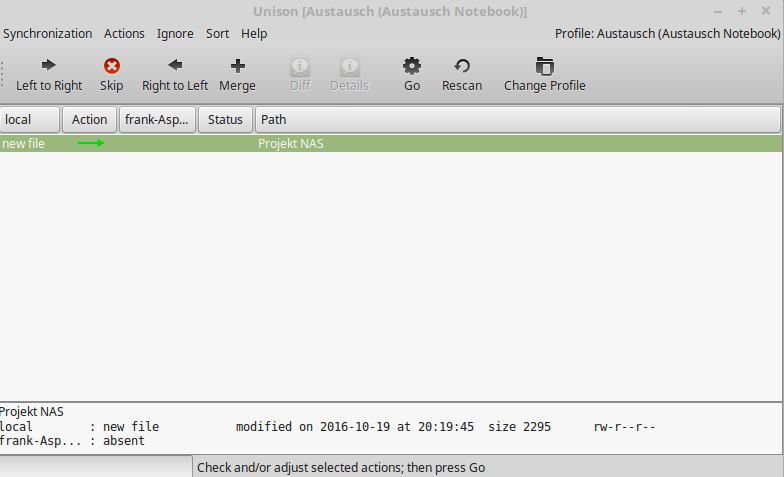
Task: Click the Path column header
Action: click(518, 120)
